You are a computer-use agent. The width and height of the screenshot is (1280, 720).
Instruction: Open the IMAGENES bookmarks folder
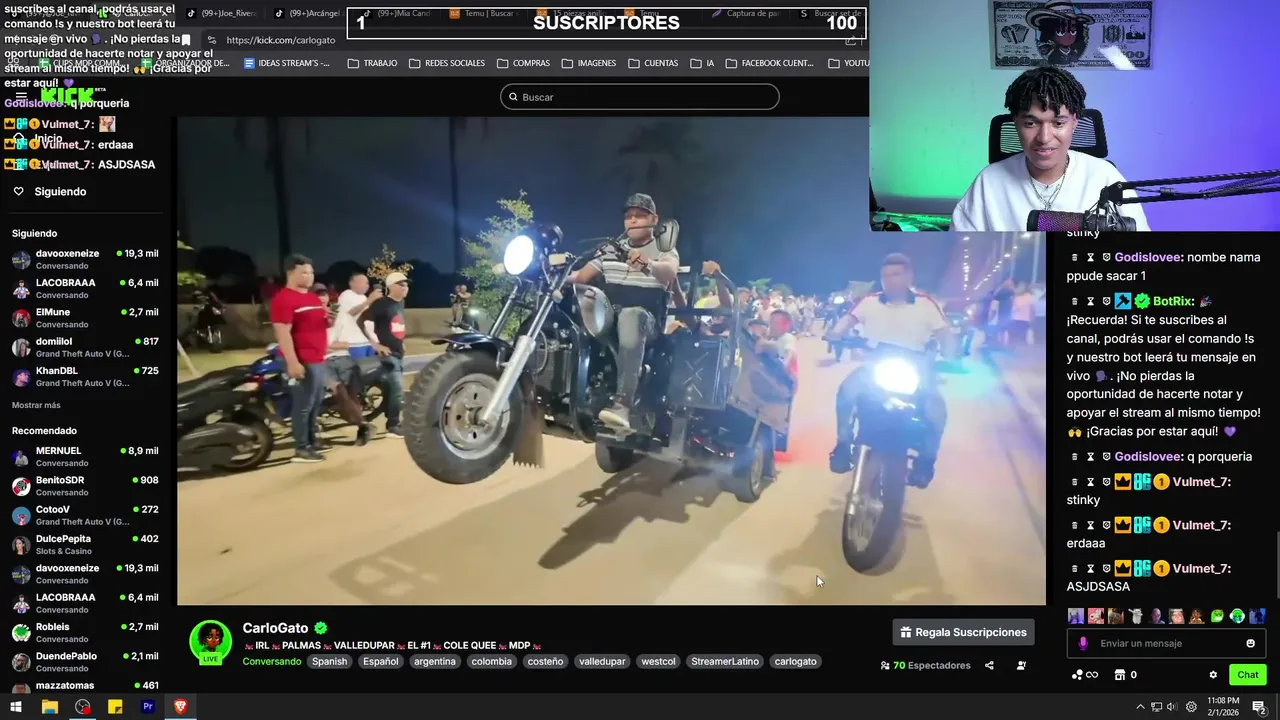[x=588, y=63]
